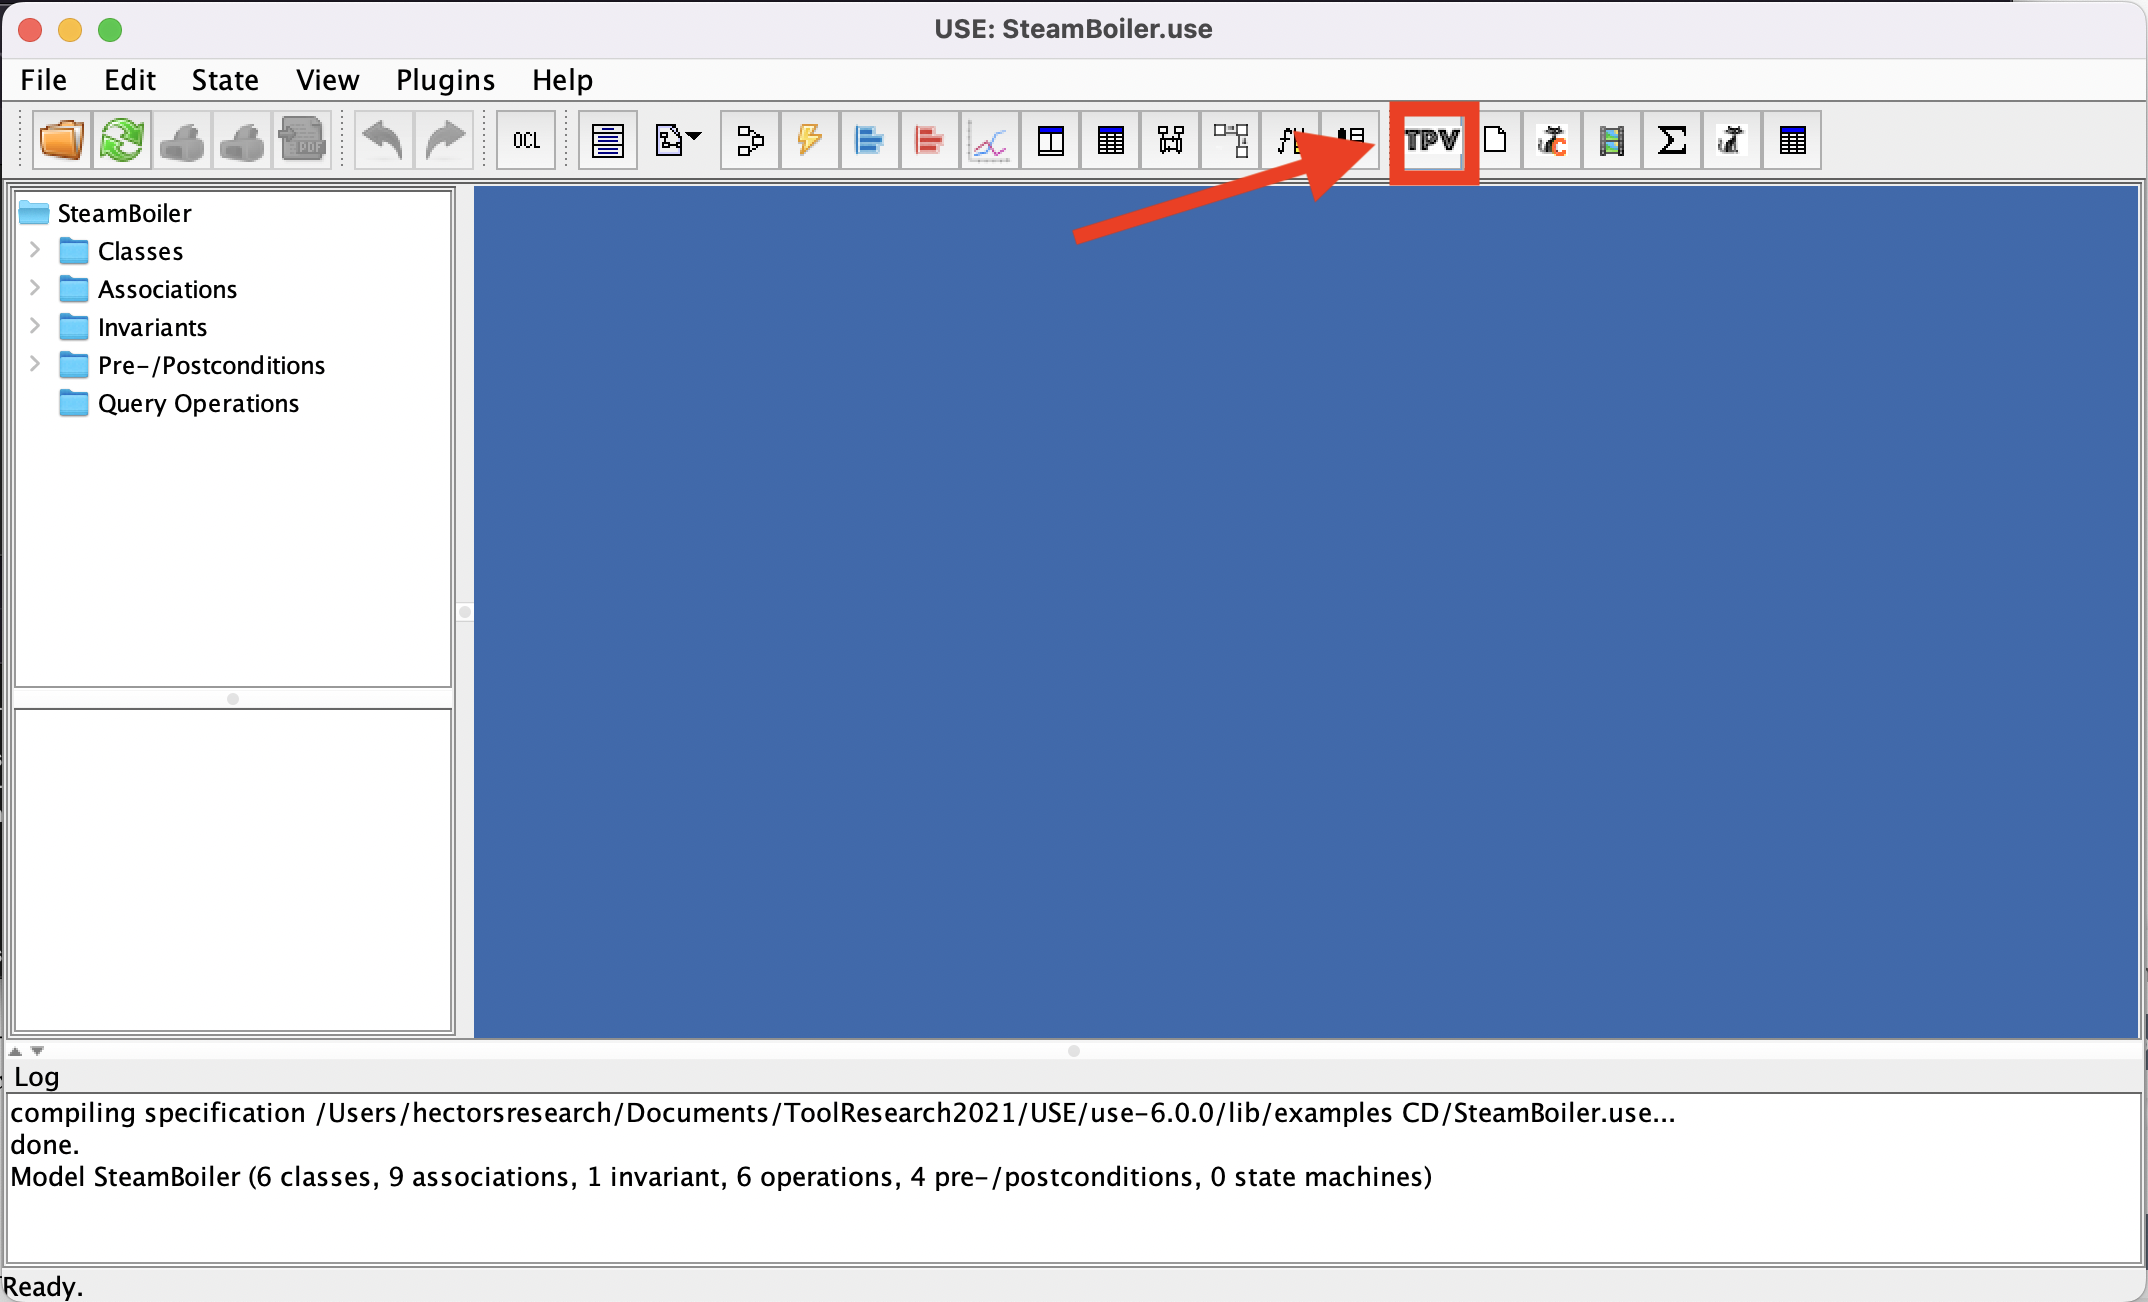
Task: Open the OCL expression evaluator
Action: pyautogui.click(x=526, y=140)
